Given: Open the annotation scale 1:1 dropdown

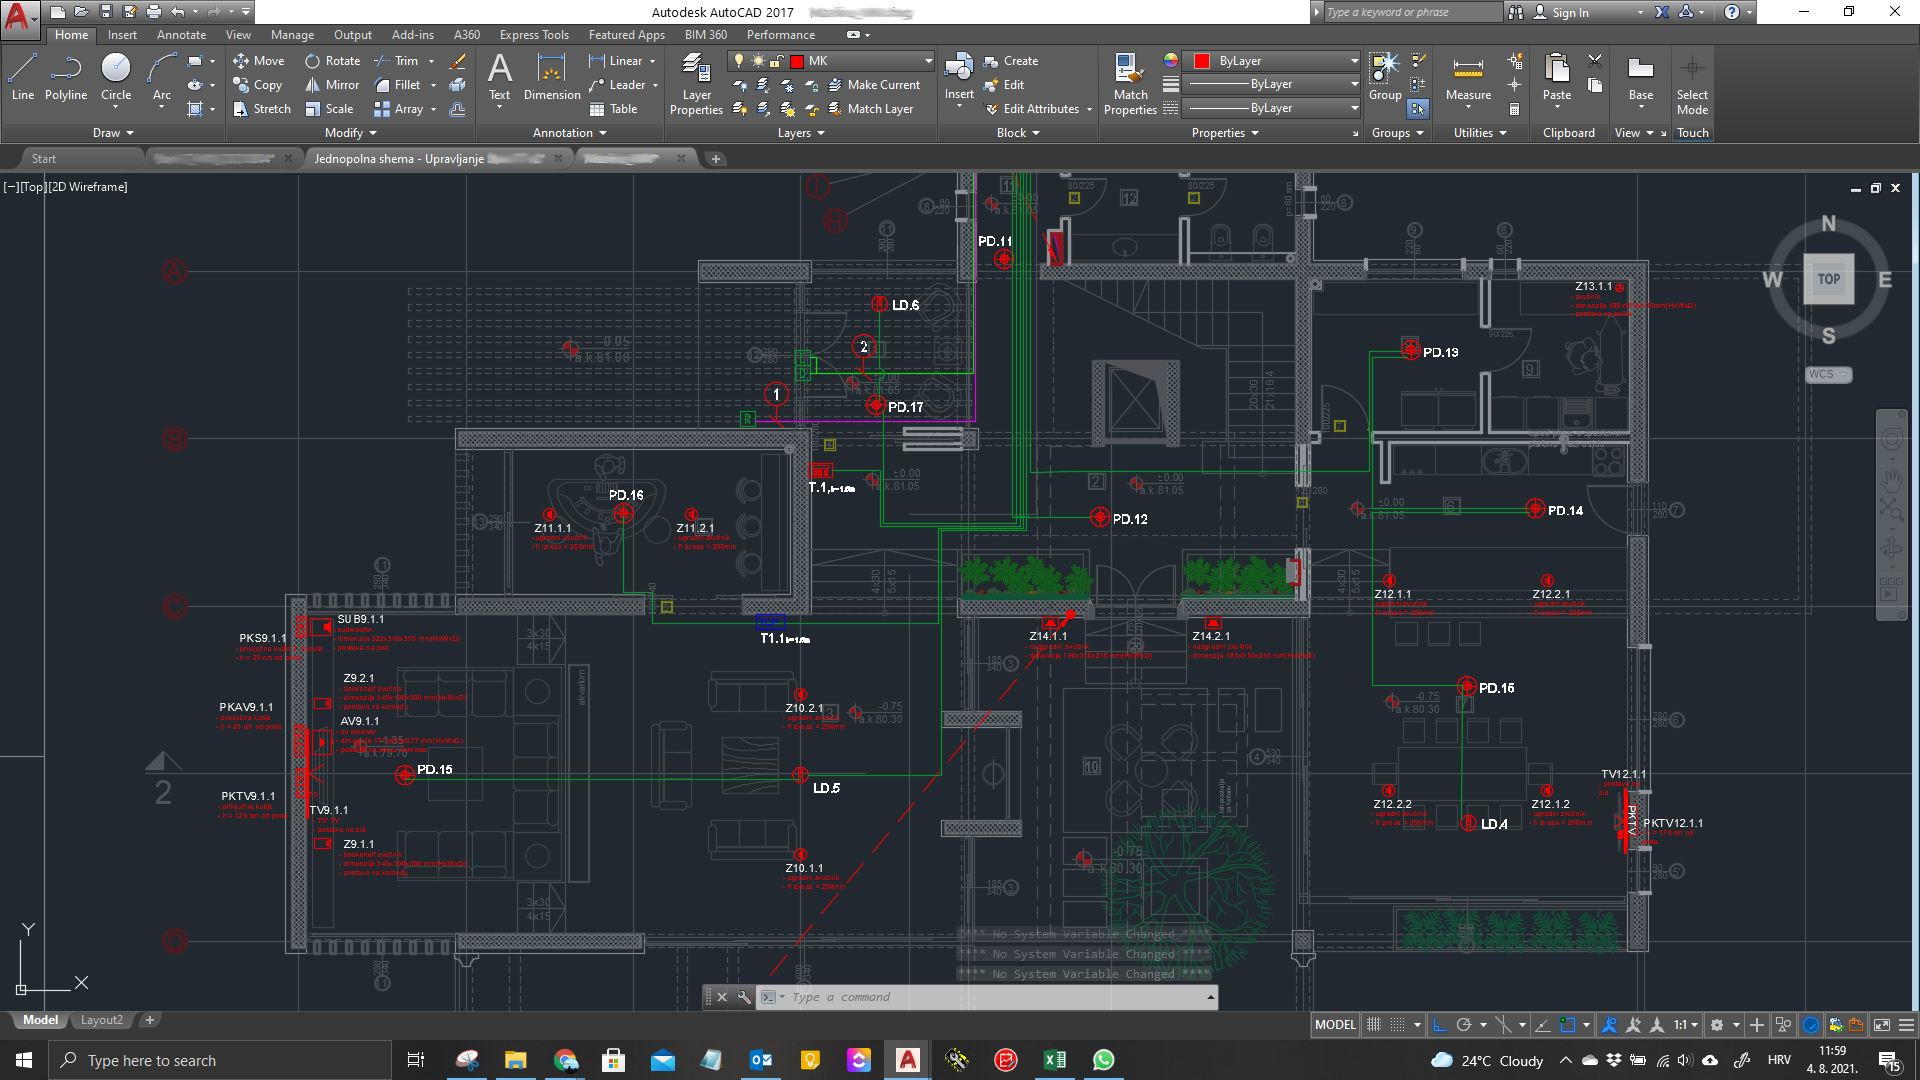Looking at the screenshot, I should click(x=1686, y=1025).
